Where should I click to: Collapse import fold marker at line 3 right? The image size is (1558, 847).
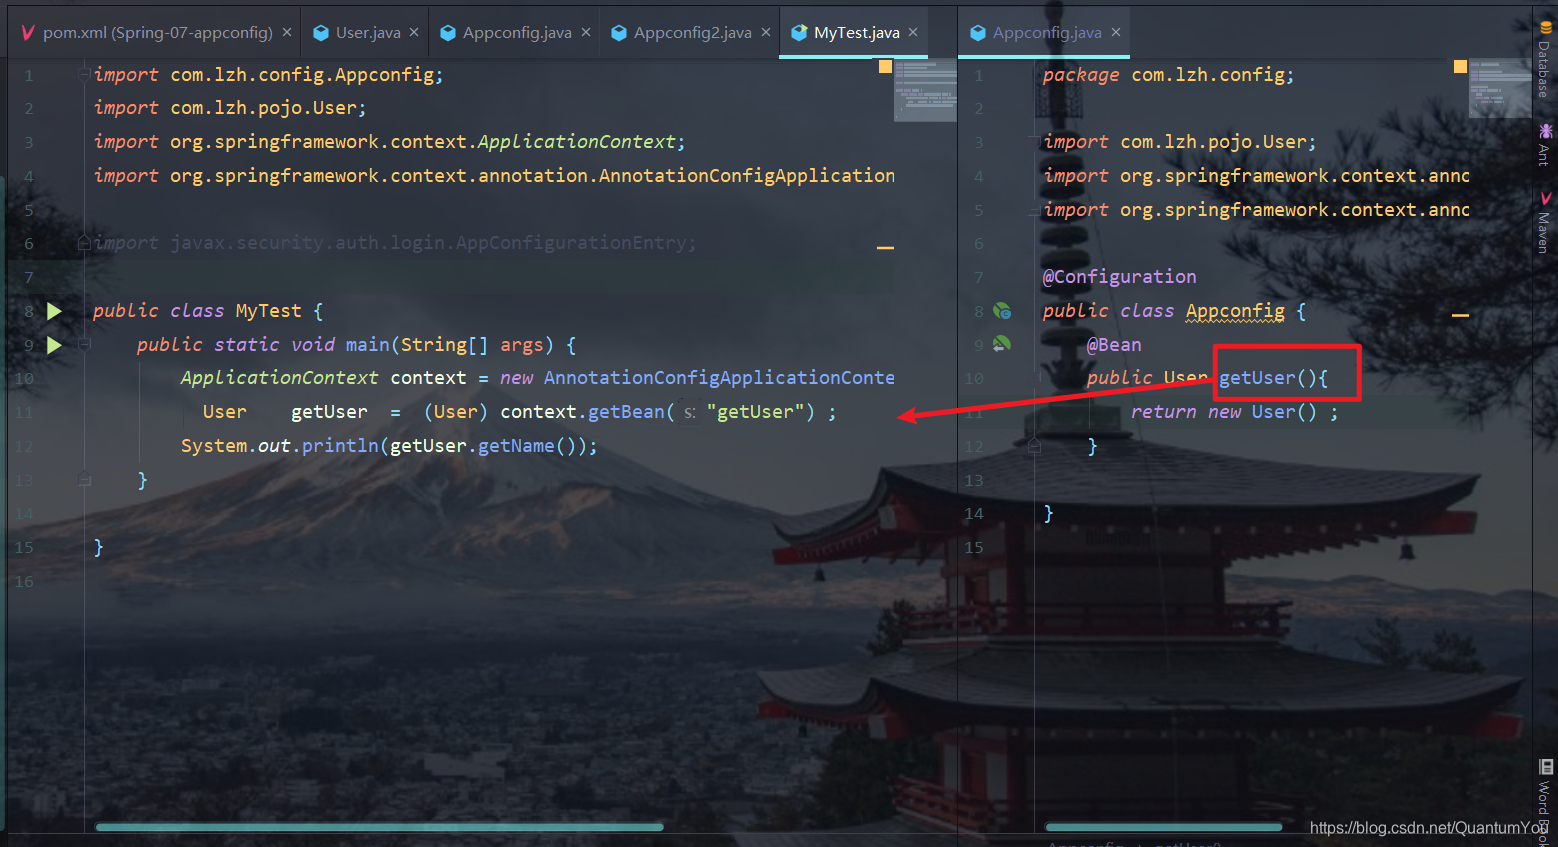click(1035, 141)
